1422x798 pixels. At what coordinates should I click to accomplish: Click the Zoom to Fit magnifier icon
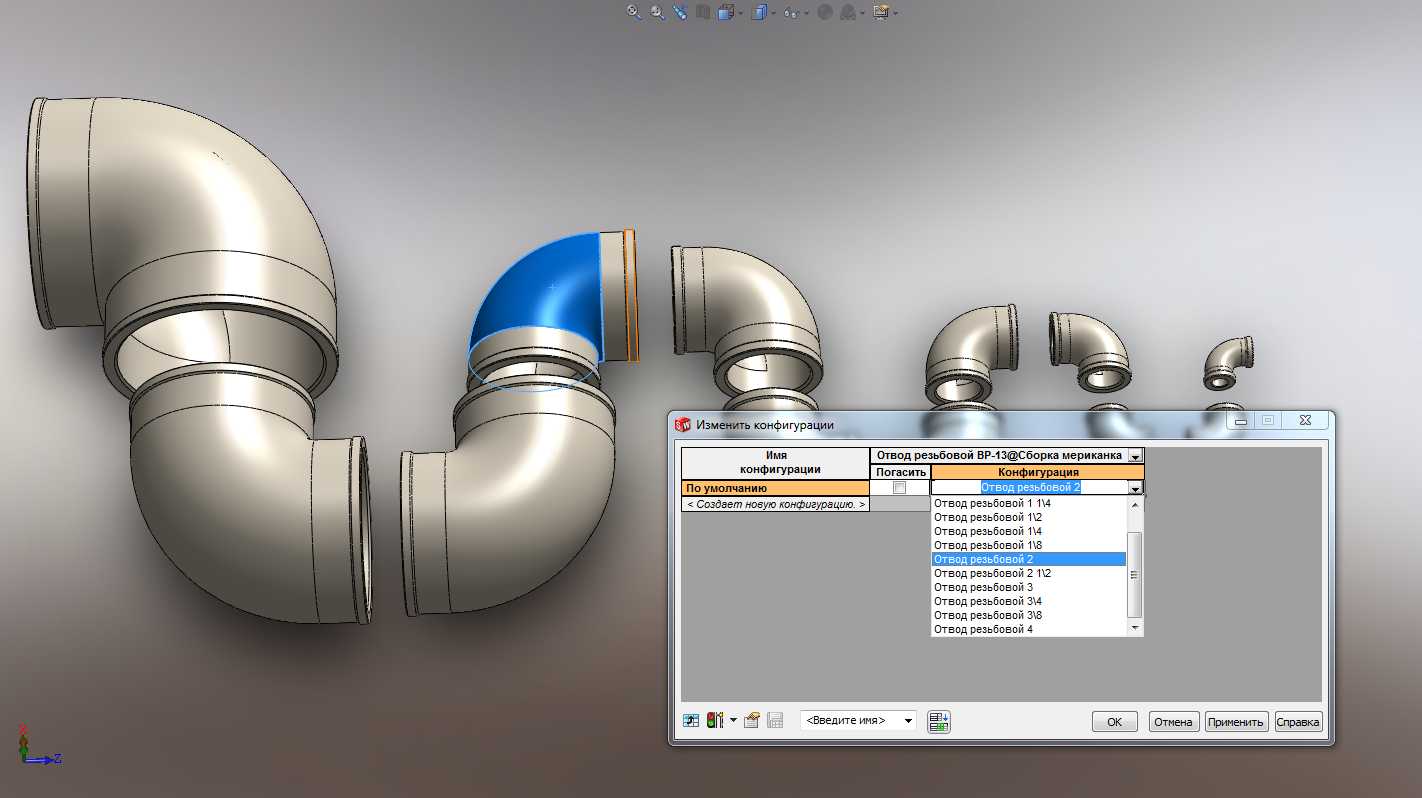tap(634, 12)
